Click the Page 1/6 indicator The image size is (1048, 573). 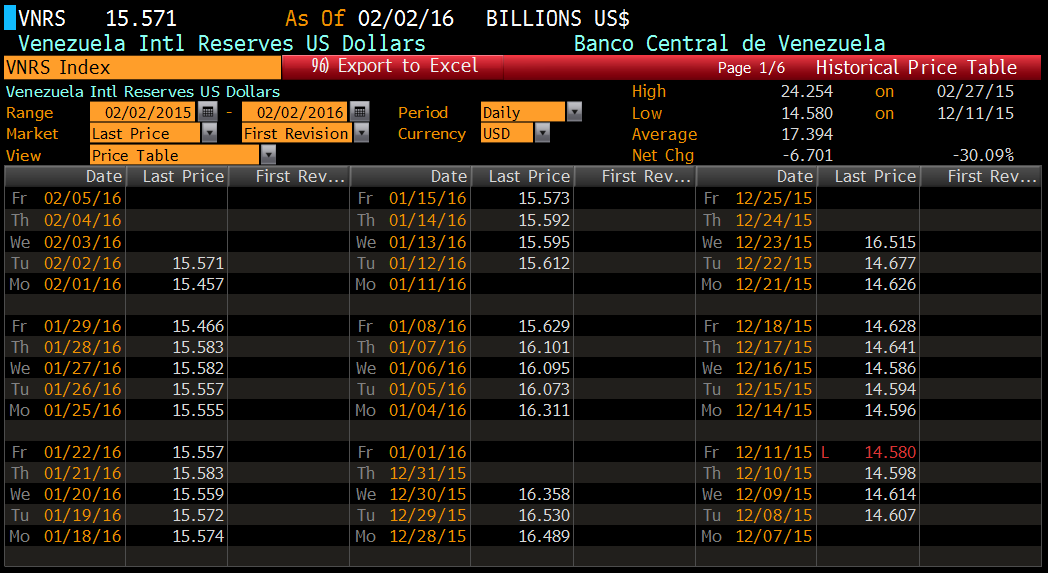coord(751,68)
